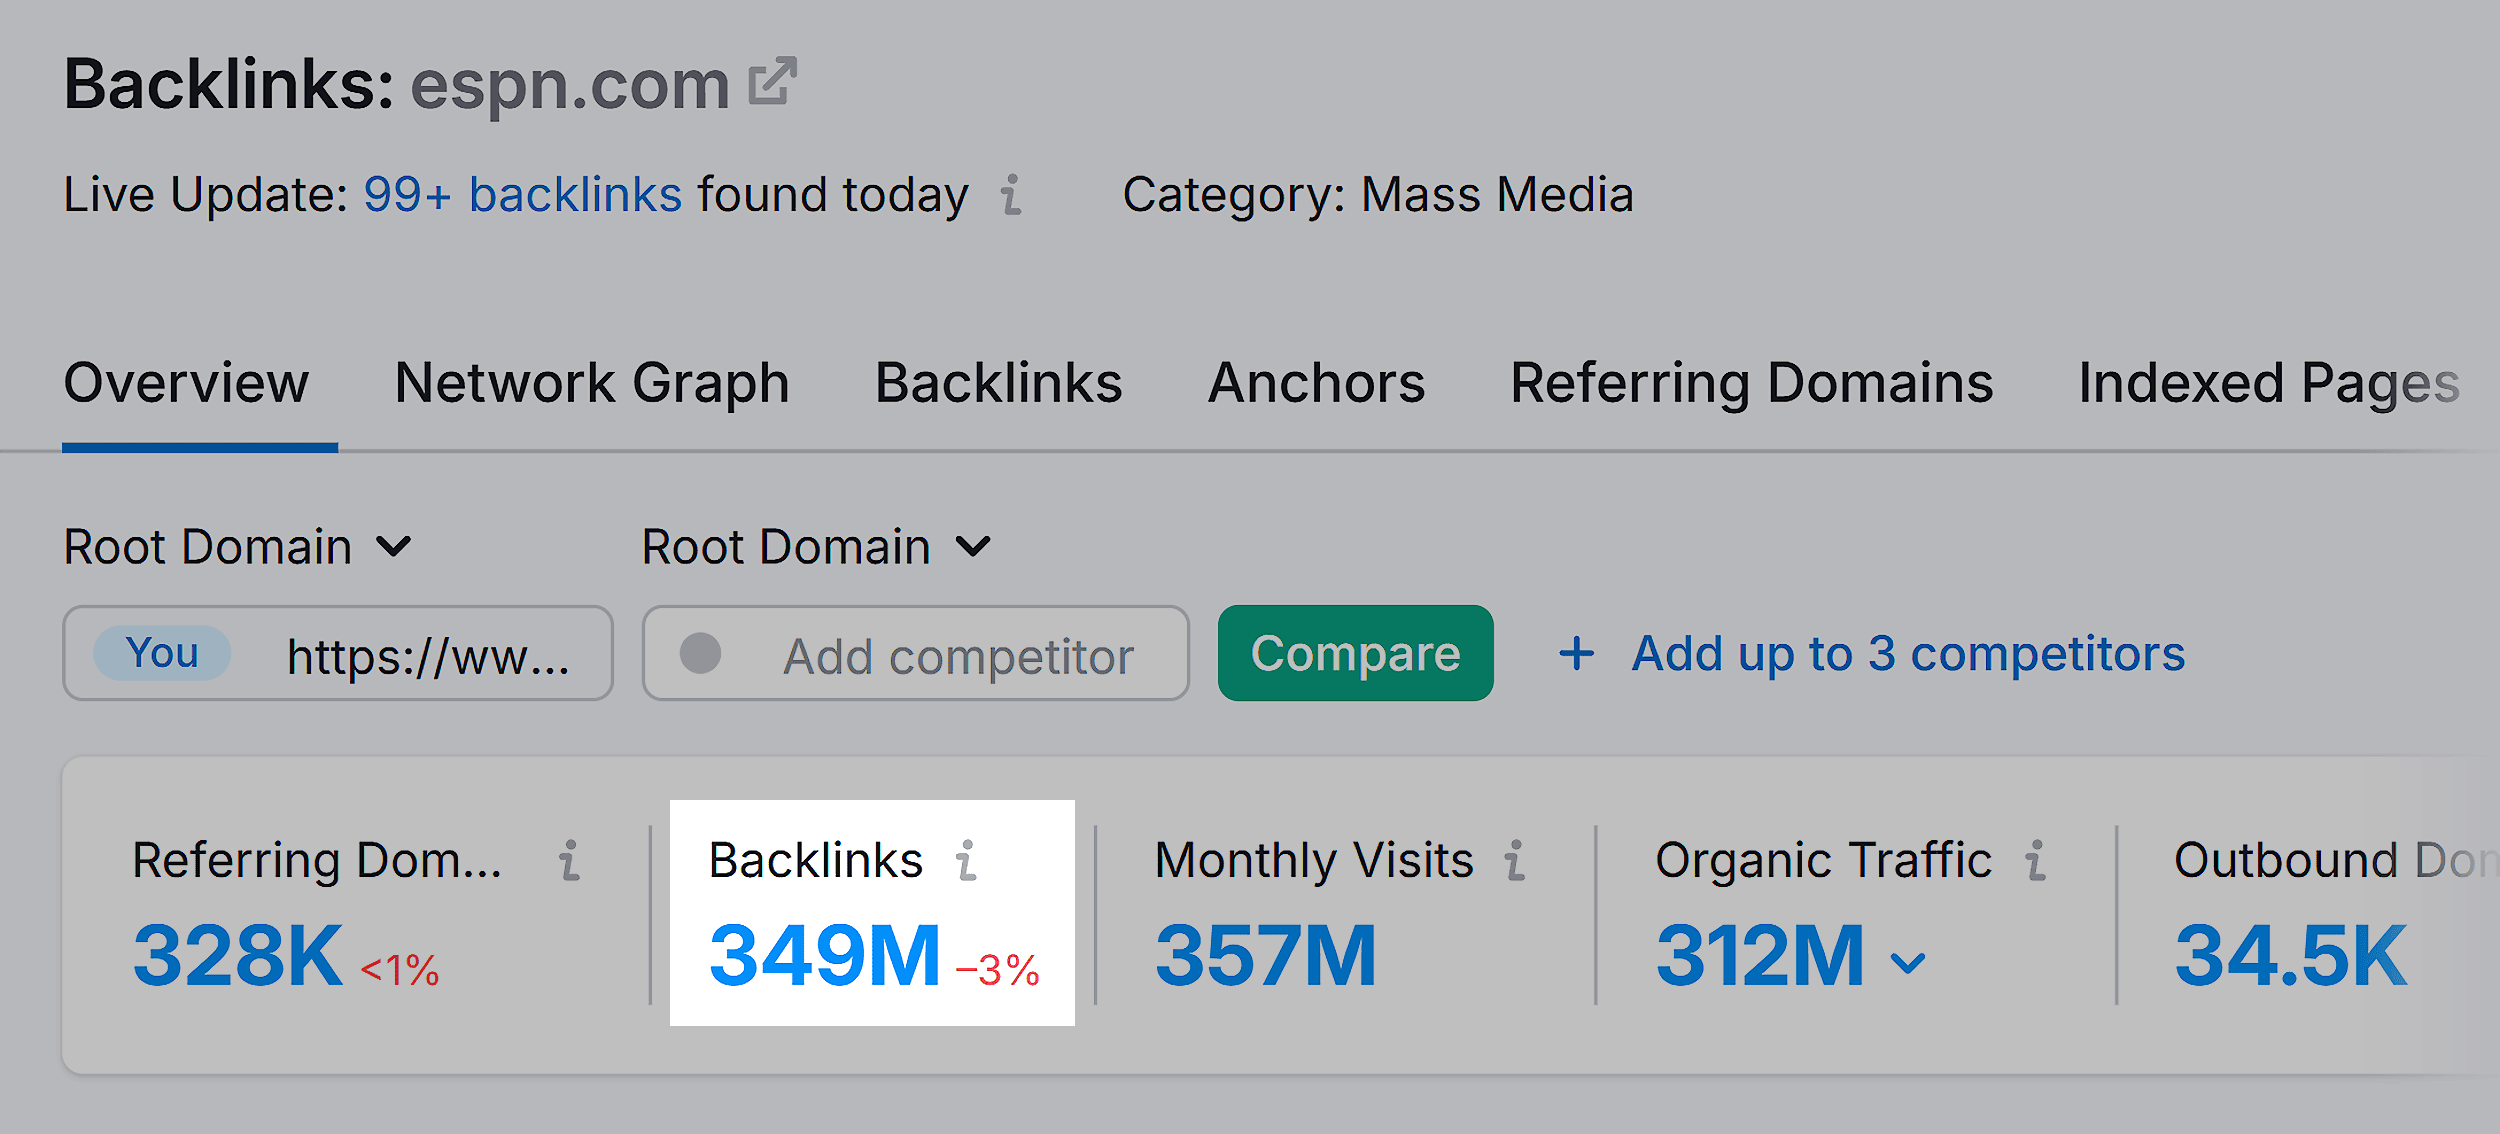Click the plus icon before Add up to 3 competitors

tap(1576, 653)
